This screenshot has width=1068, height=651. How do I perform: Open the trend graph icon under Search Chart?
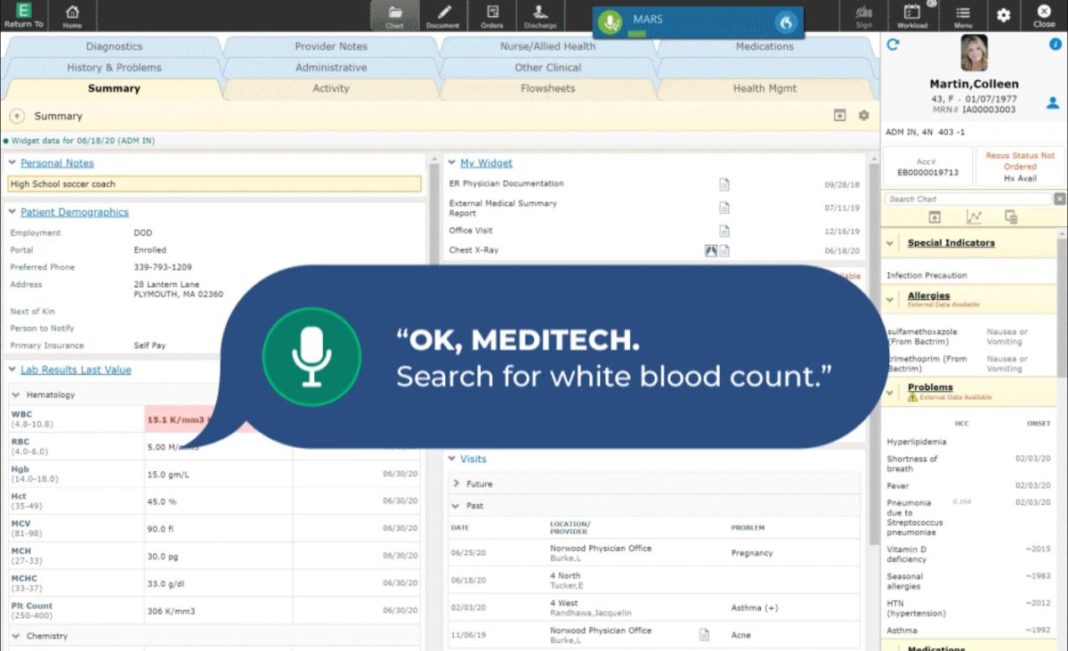point(973,217)
